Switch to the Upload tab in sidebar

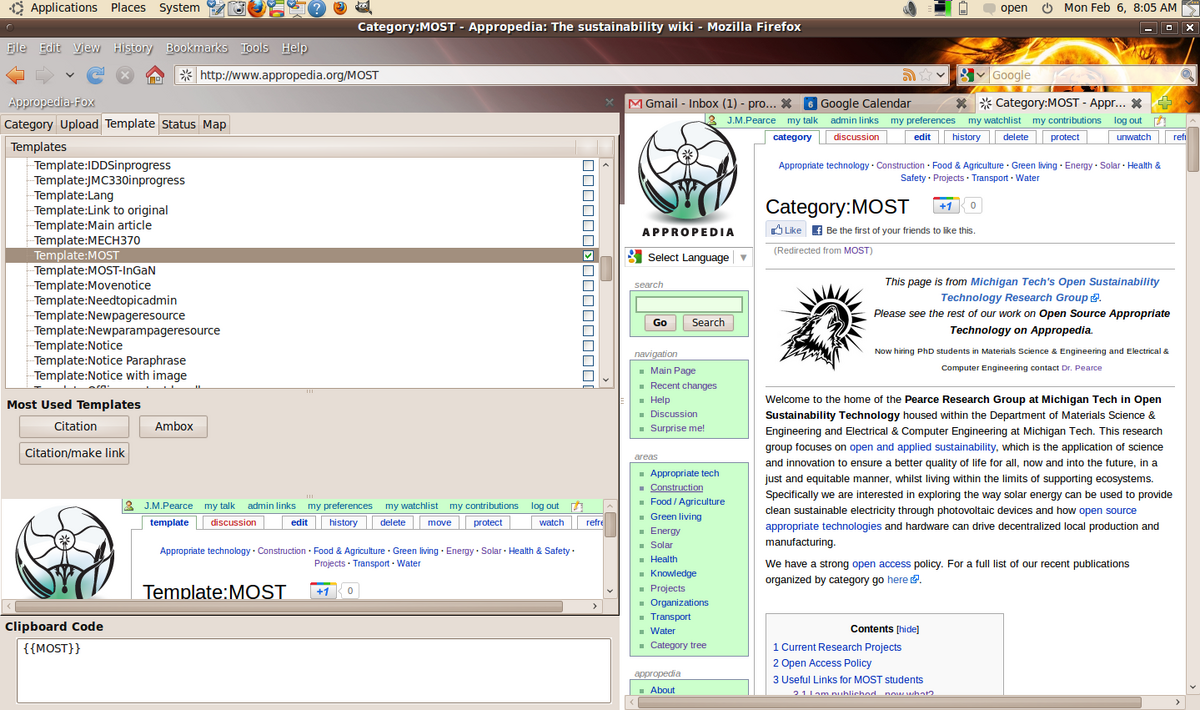pyautogui.click(x=79, y=124)
